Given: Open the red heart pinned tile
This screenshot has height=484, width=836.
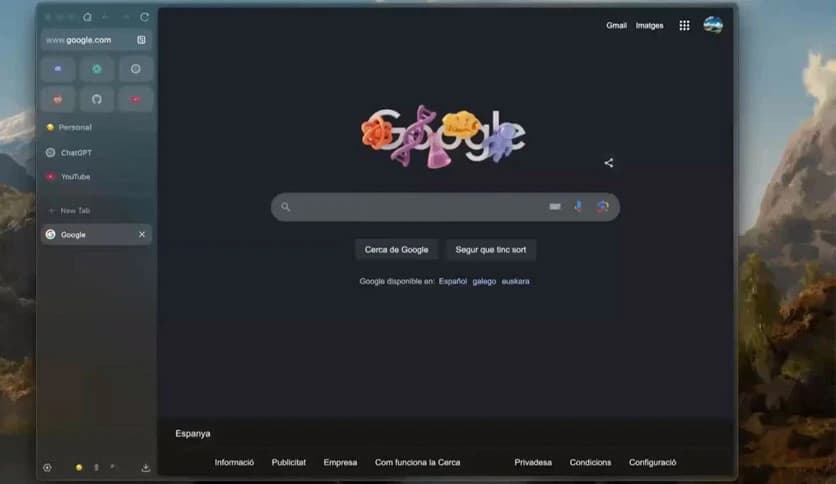Looking at the screenshot, I should tap(58, 100).
